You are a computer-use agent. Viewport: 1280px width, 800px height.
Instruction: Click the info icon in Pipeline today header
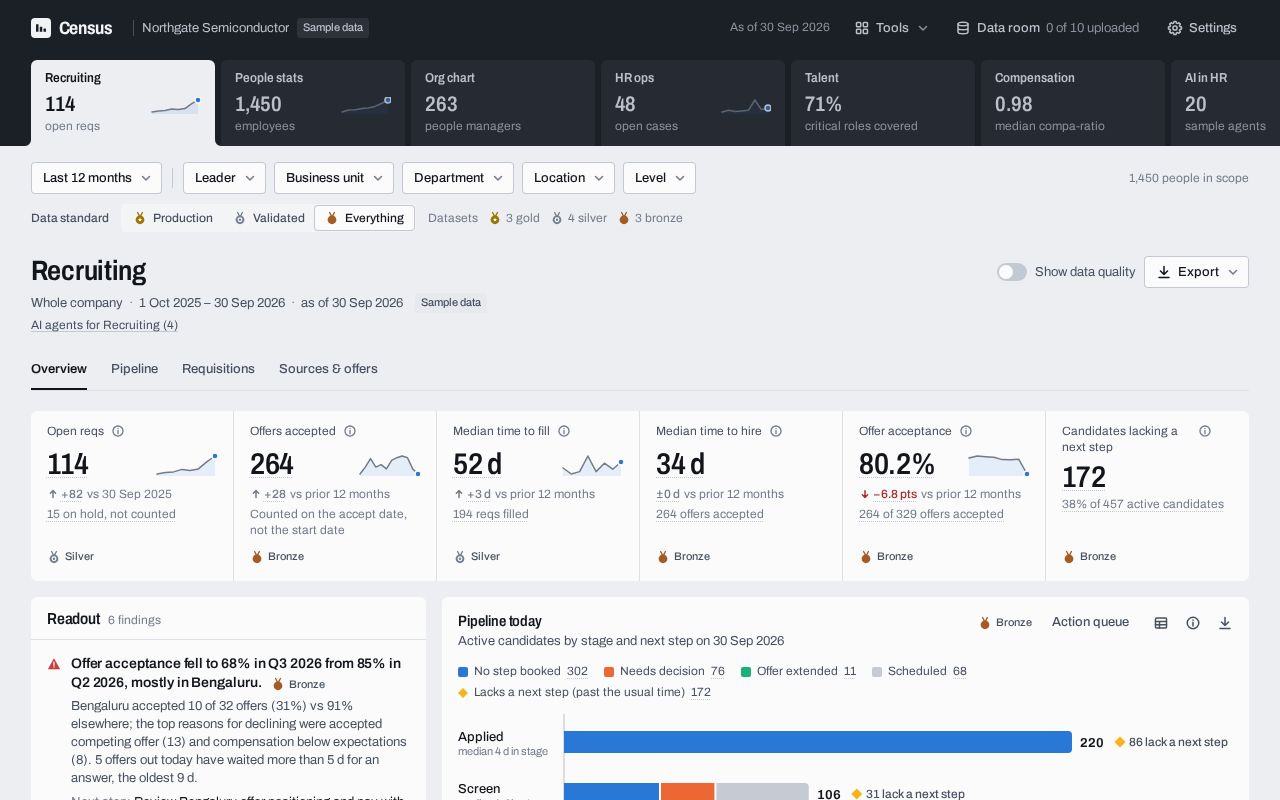coord(1193,623)
